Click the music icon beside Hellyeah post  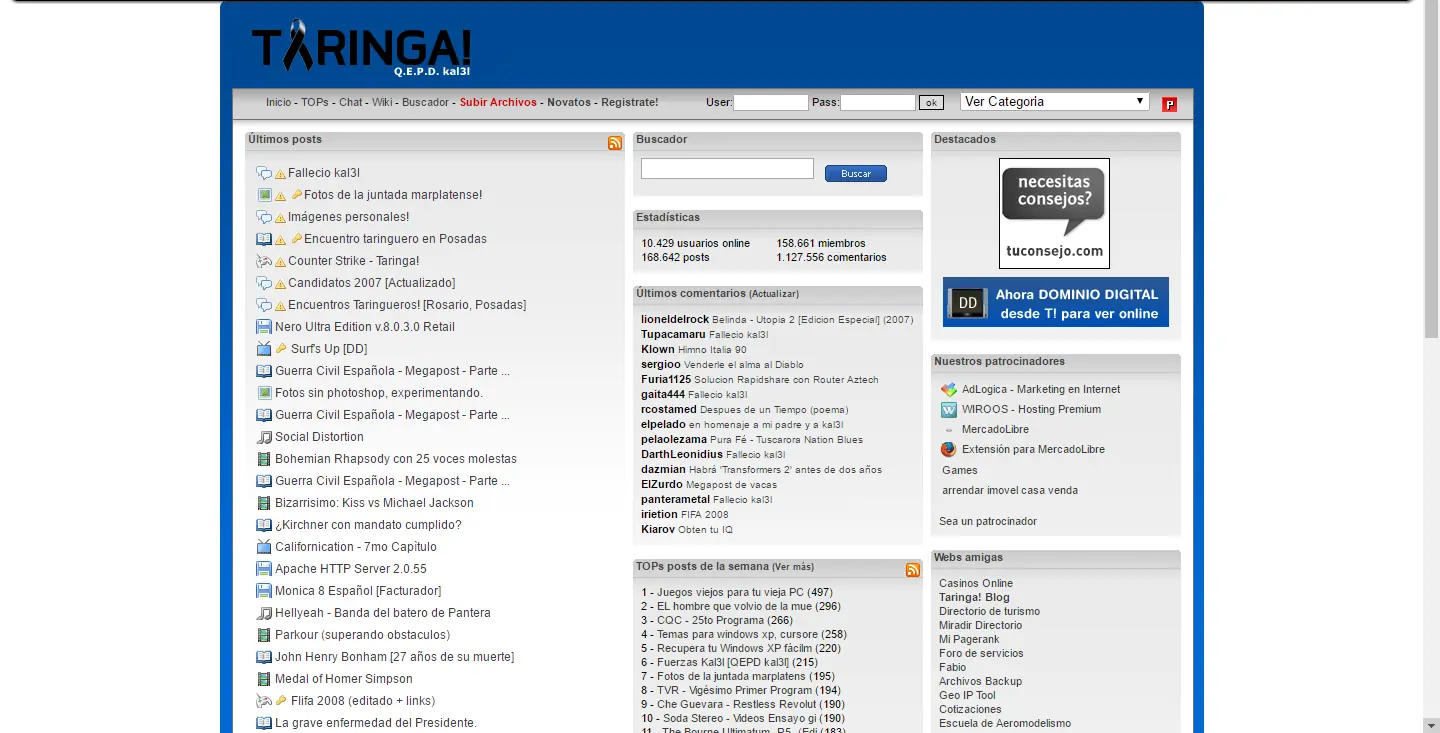pos(264,613)
